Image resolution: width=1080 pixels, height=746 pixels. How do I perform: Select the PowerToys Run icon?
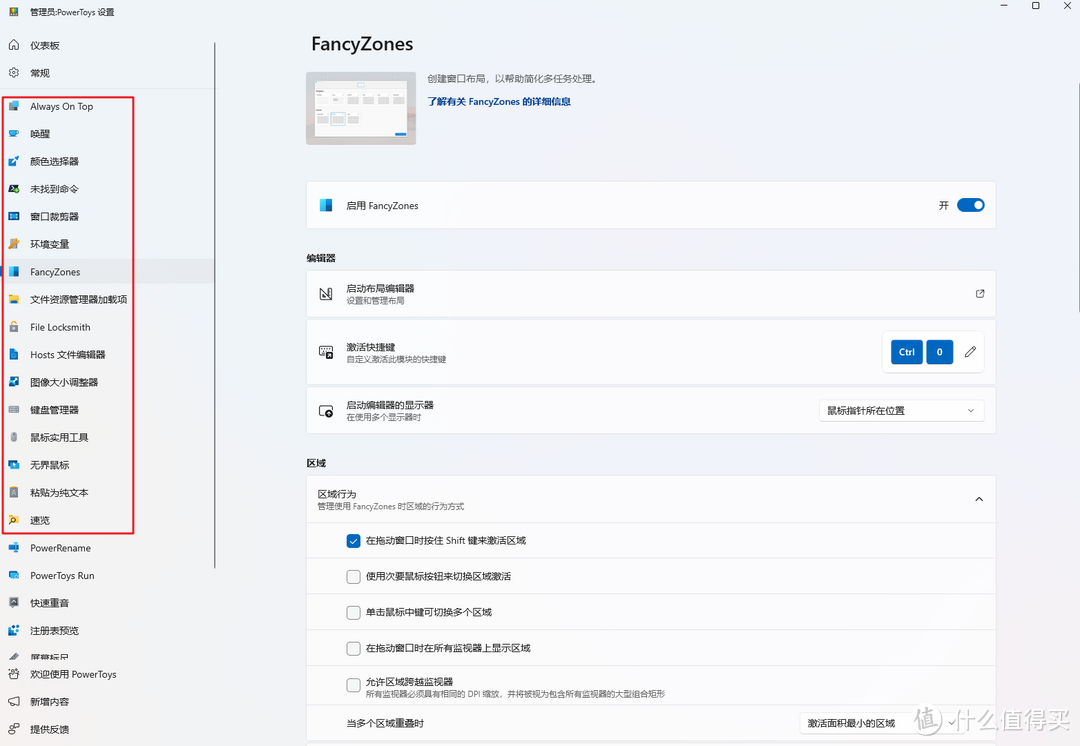[14, 575]
